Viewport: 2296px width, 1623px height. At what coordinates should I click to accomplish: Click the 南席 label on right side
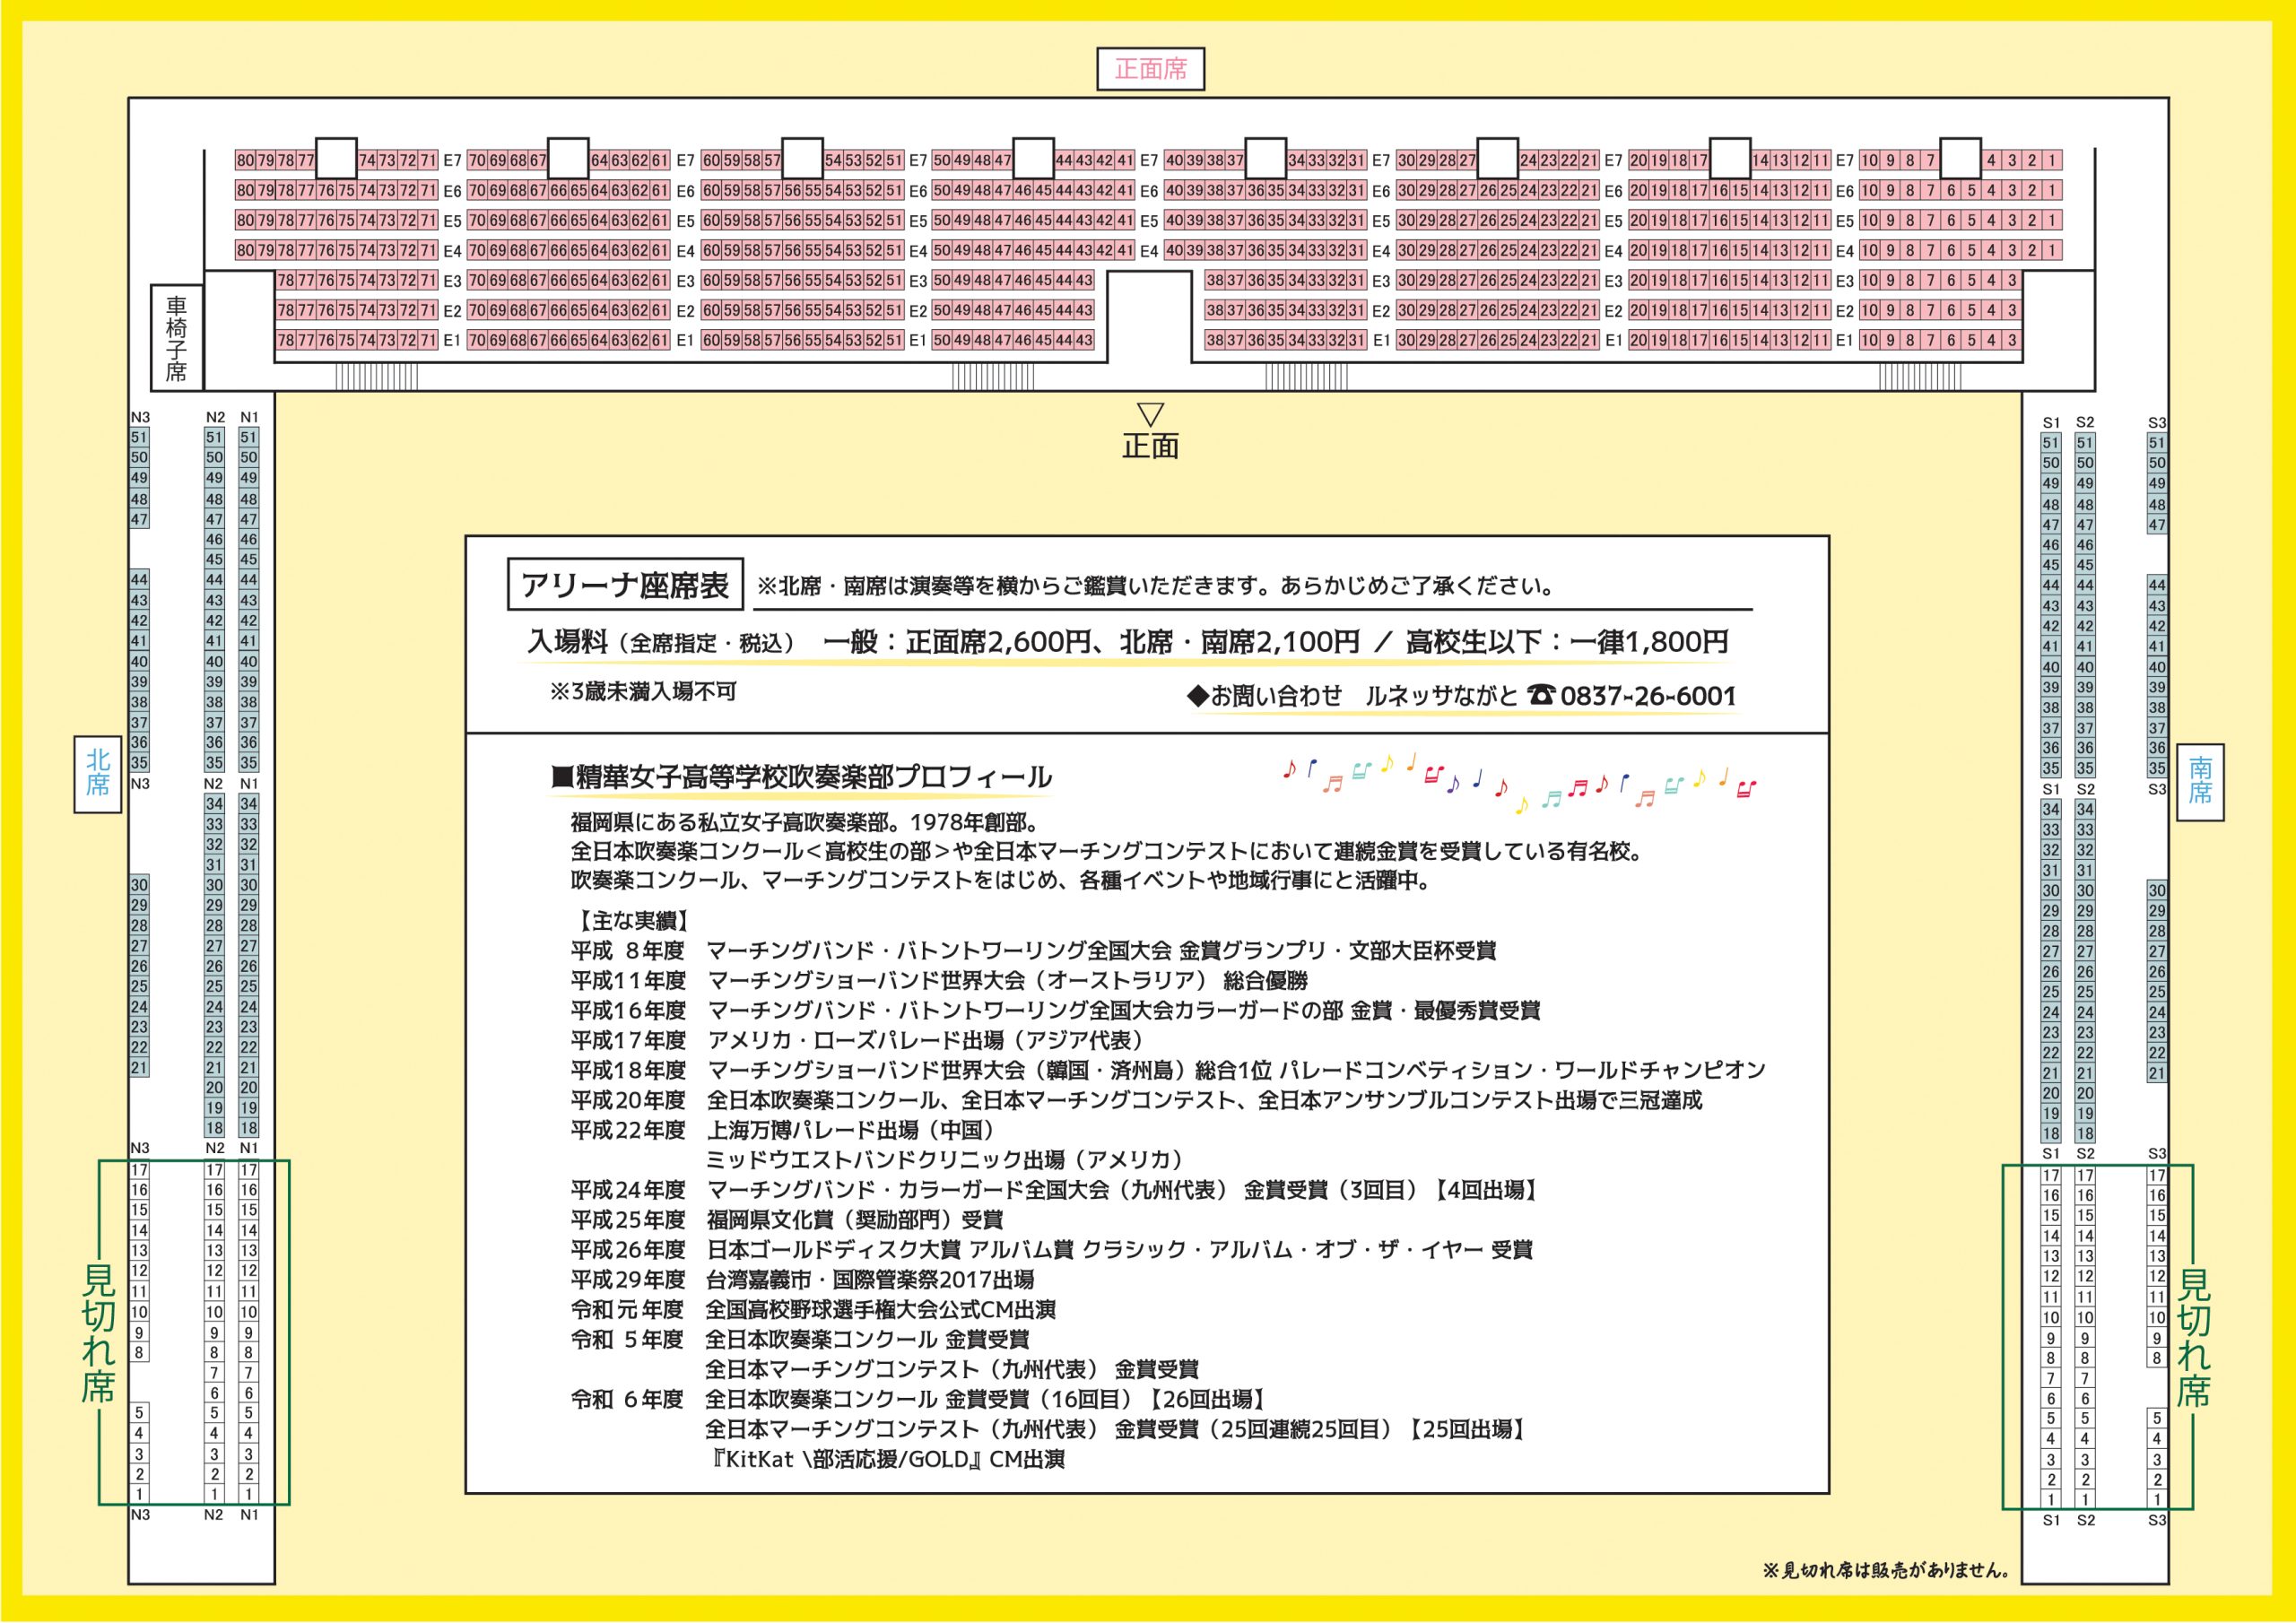[x=2200, y=781]
